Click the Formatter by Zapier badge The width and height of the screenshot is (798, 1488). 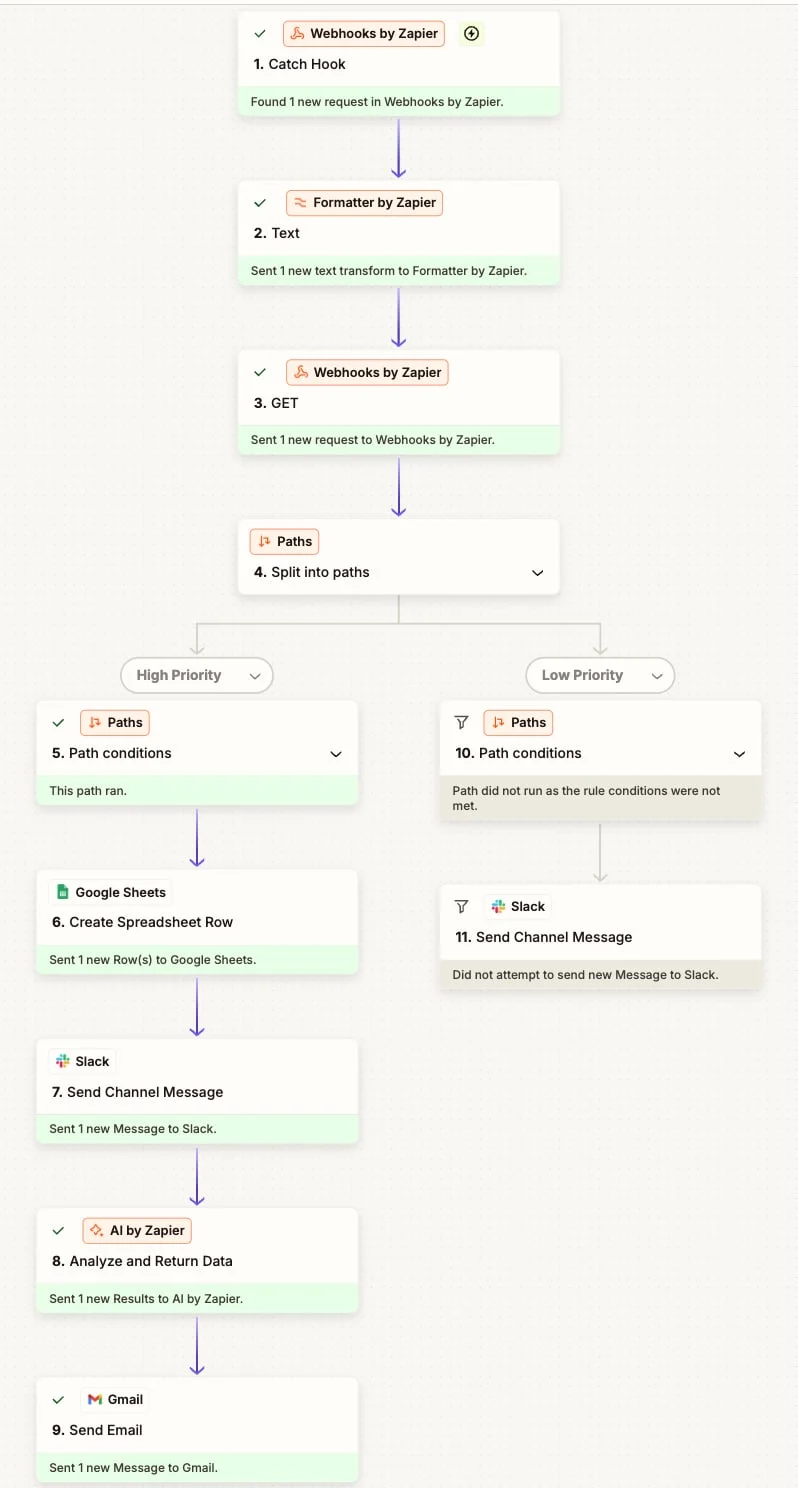(x=364, y=202)
